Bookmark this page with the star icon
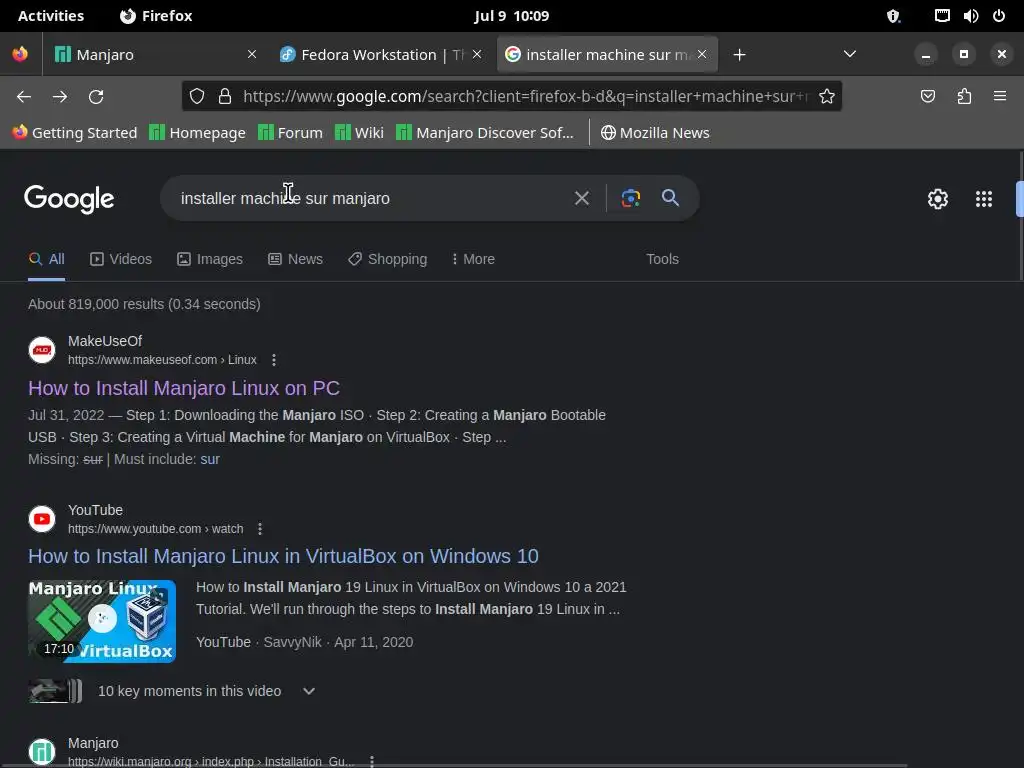Viewport: 1024px width, 768px height. (827, 97)
